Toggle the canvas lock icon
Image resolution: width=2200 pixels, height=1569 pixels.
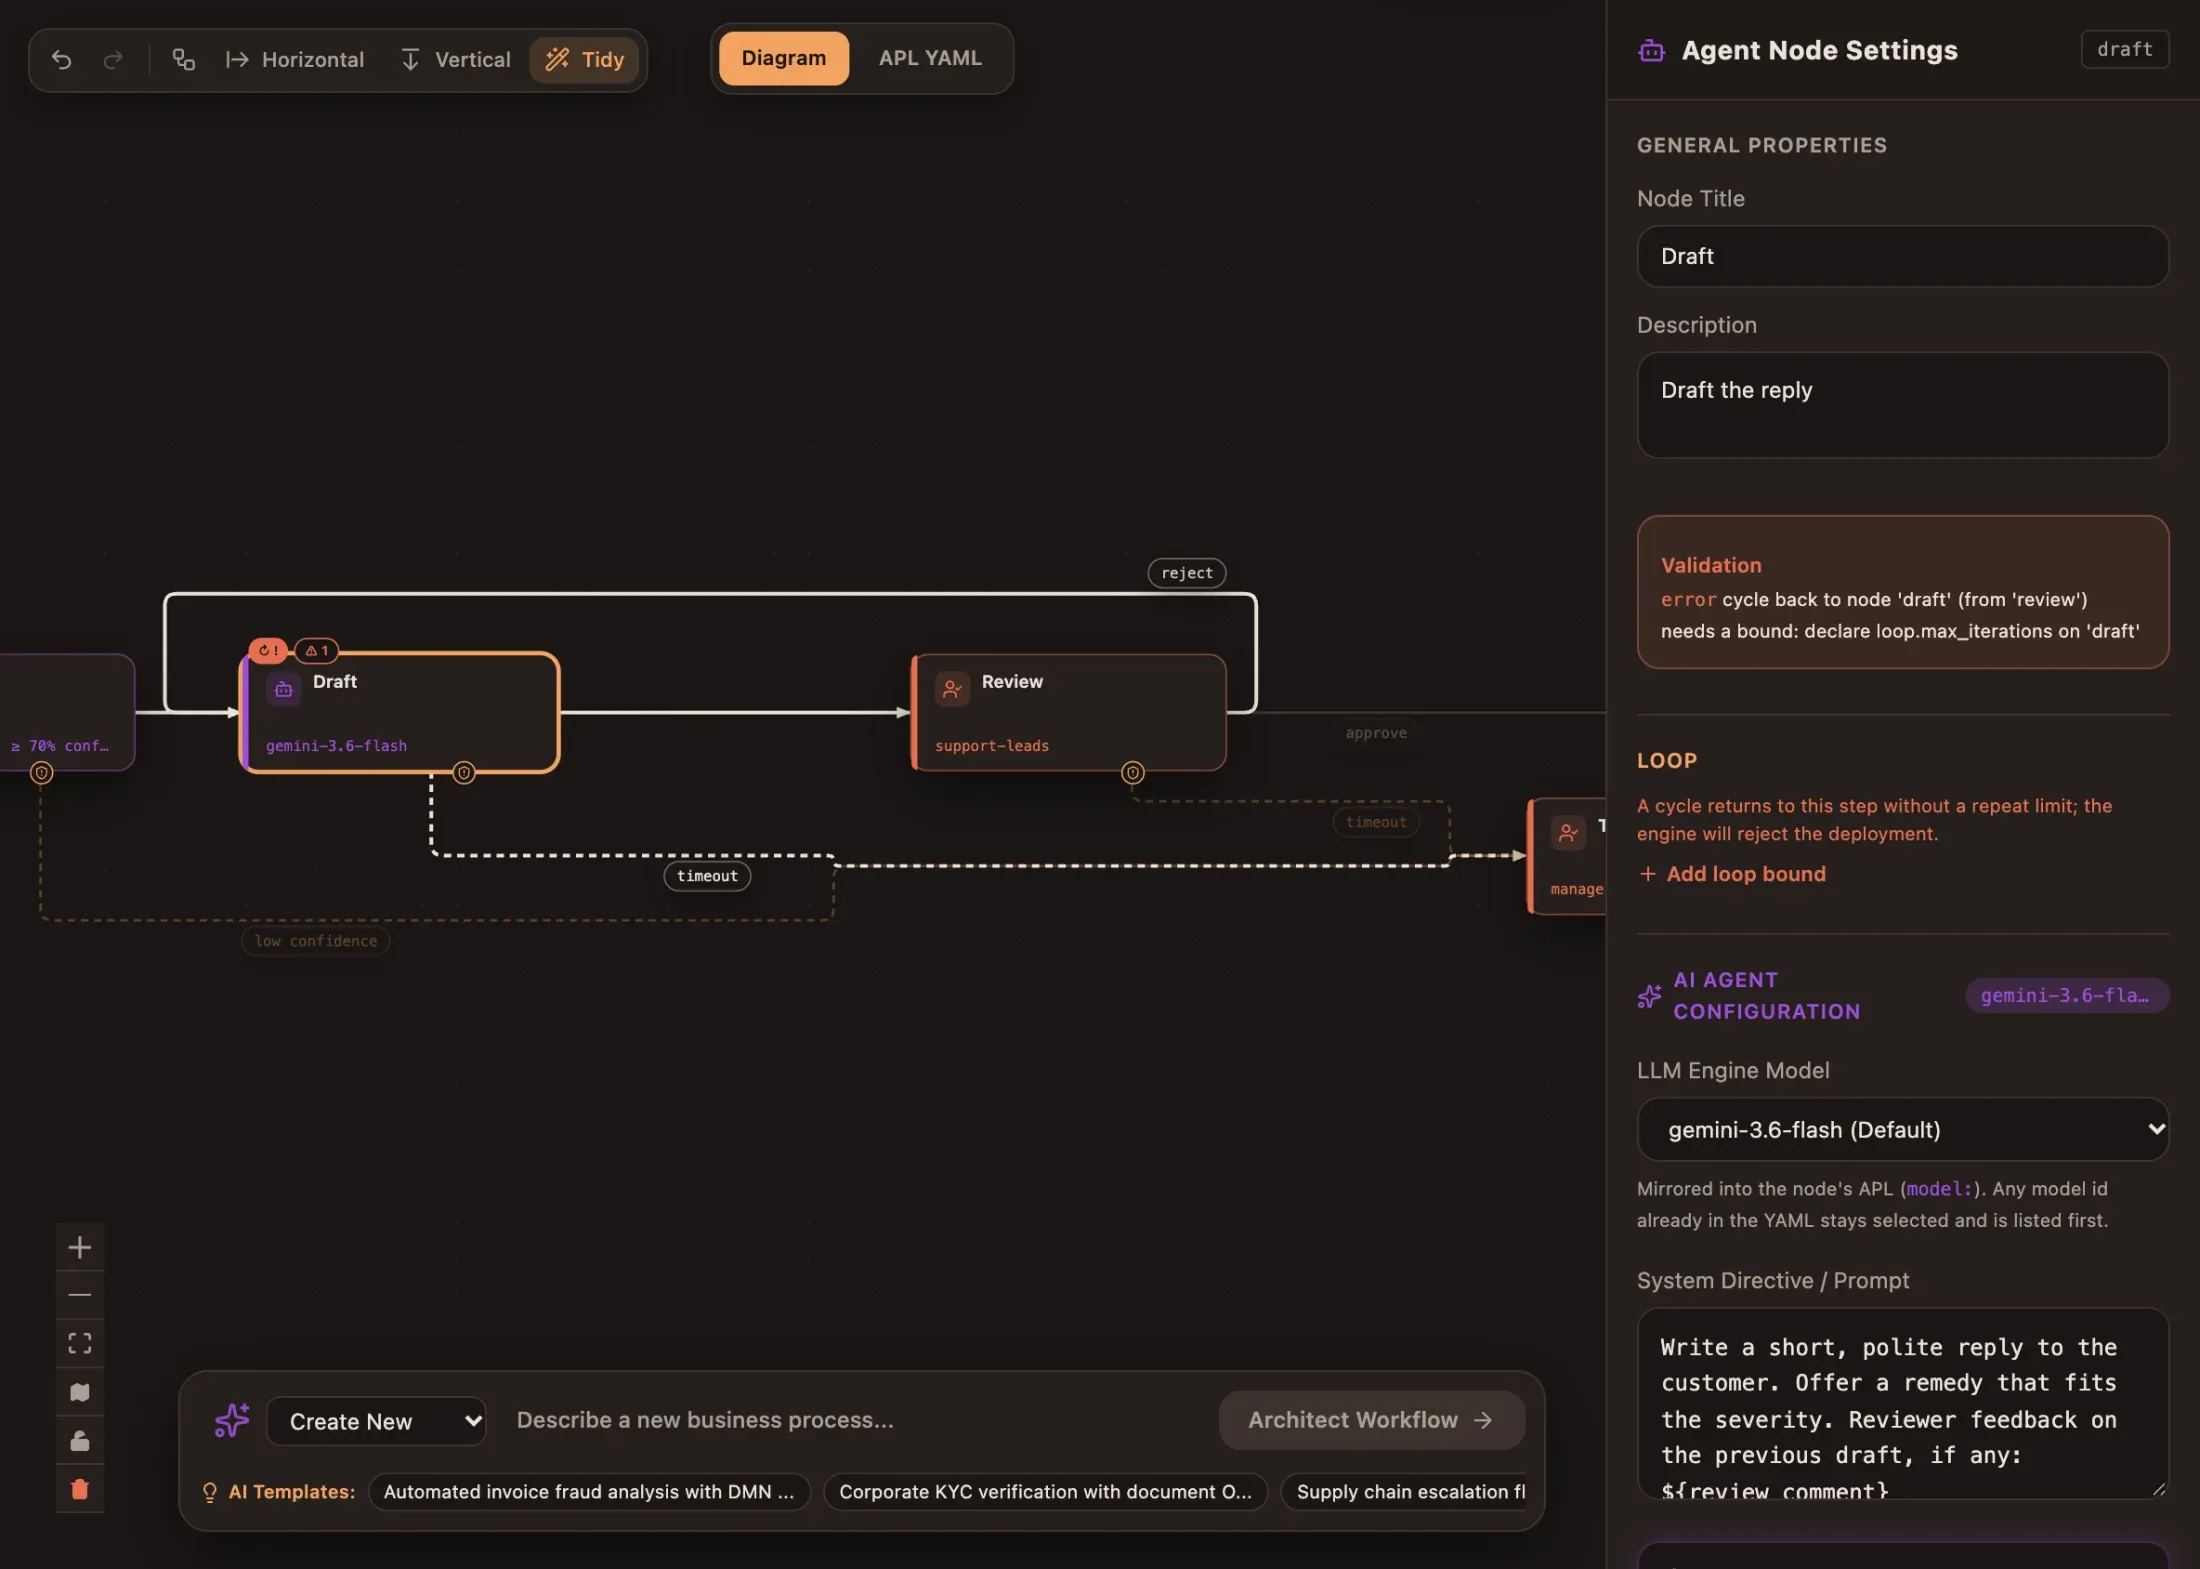click(x=80, y=1441)
